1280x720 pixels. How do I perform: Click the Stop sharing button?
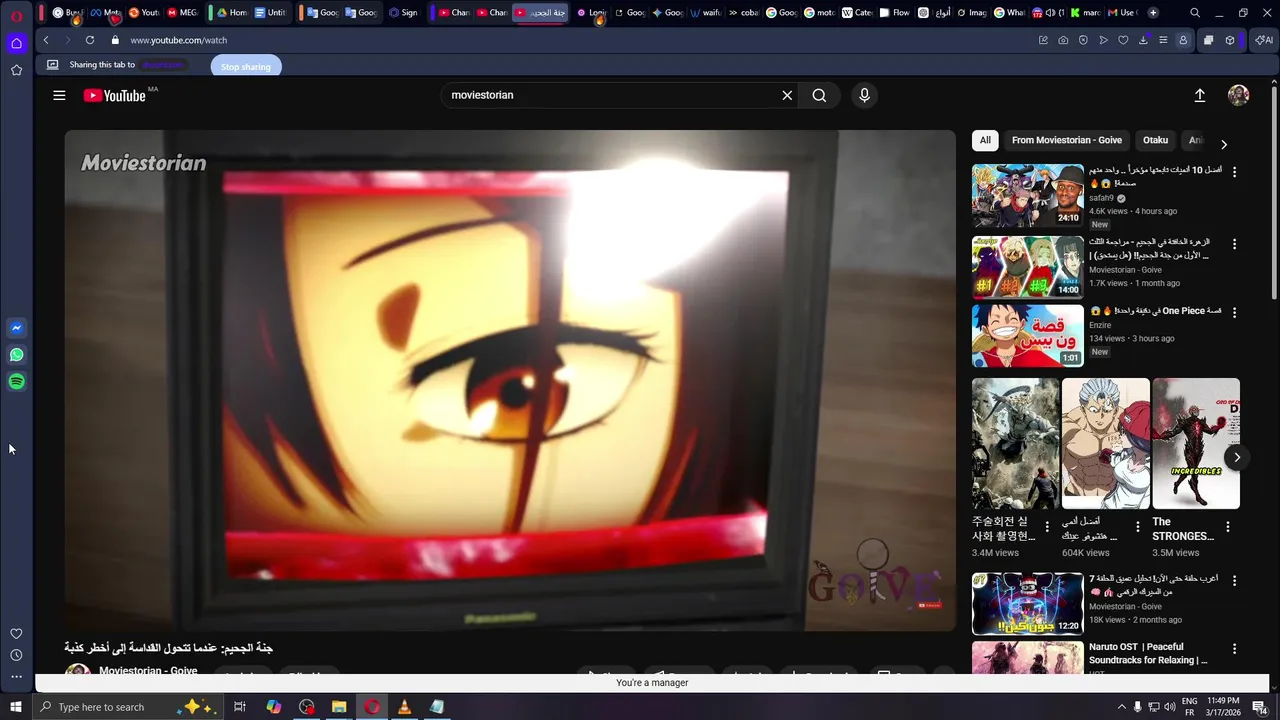tap(246, 66)
